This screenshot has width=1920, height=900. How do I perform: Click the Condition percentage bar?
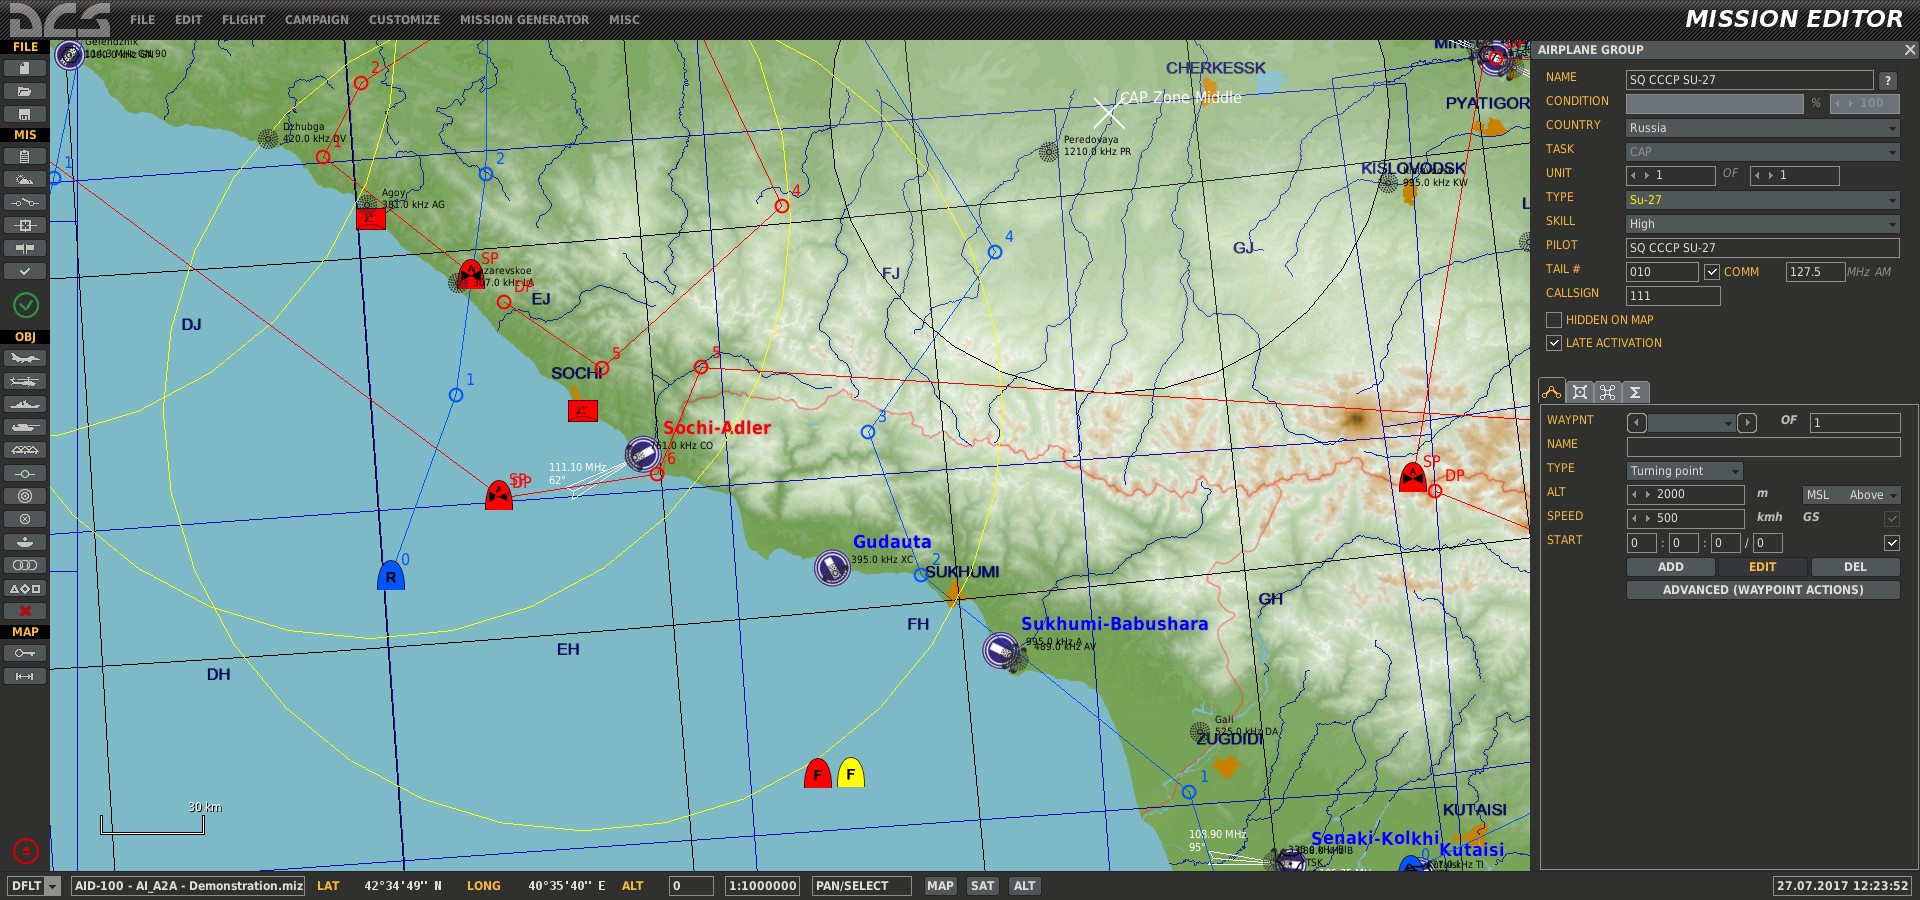pyautogui.click(x=1714, y=104)
